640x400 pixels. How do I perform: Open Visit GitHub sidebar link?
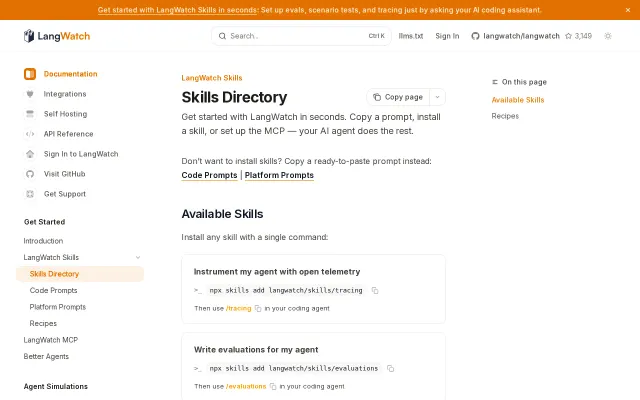click(x=64, y=174)
